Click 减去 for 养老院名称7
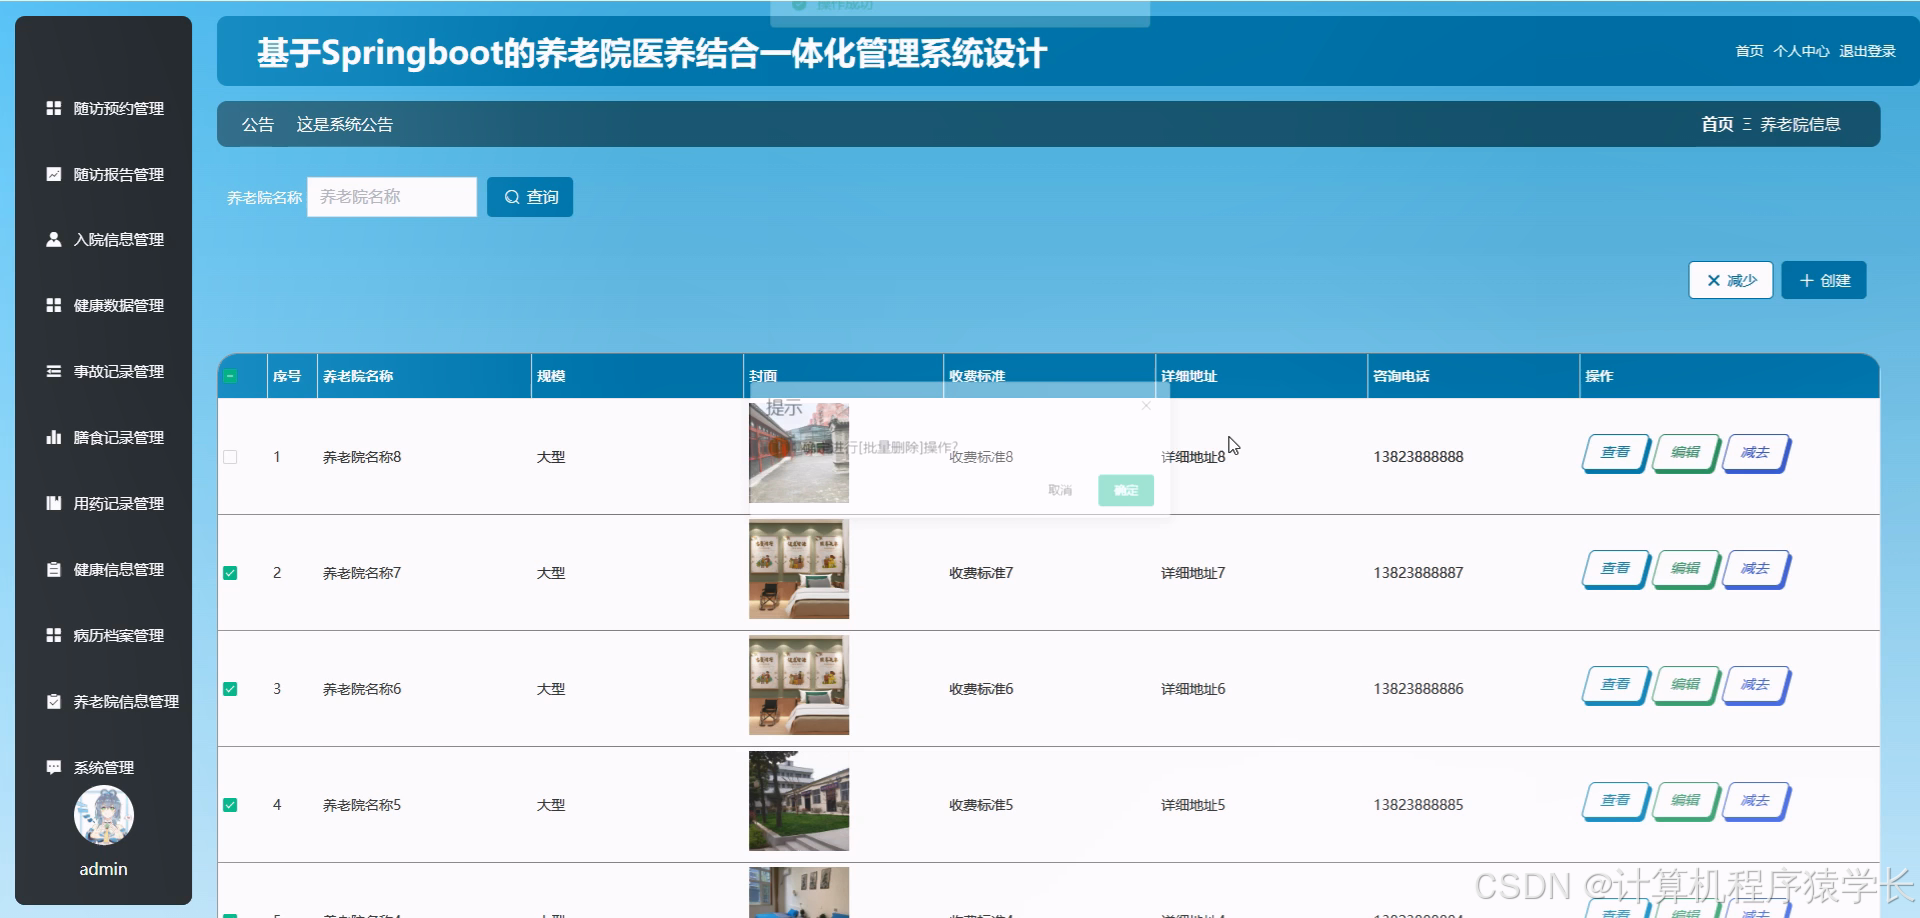Viewport: 1920px width, 918px height. [x=1755, y=569]
